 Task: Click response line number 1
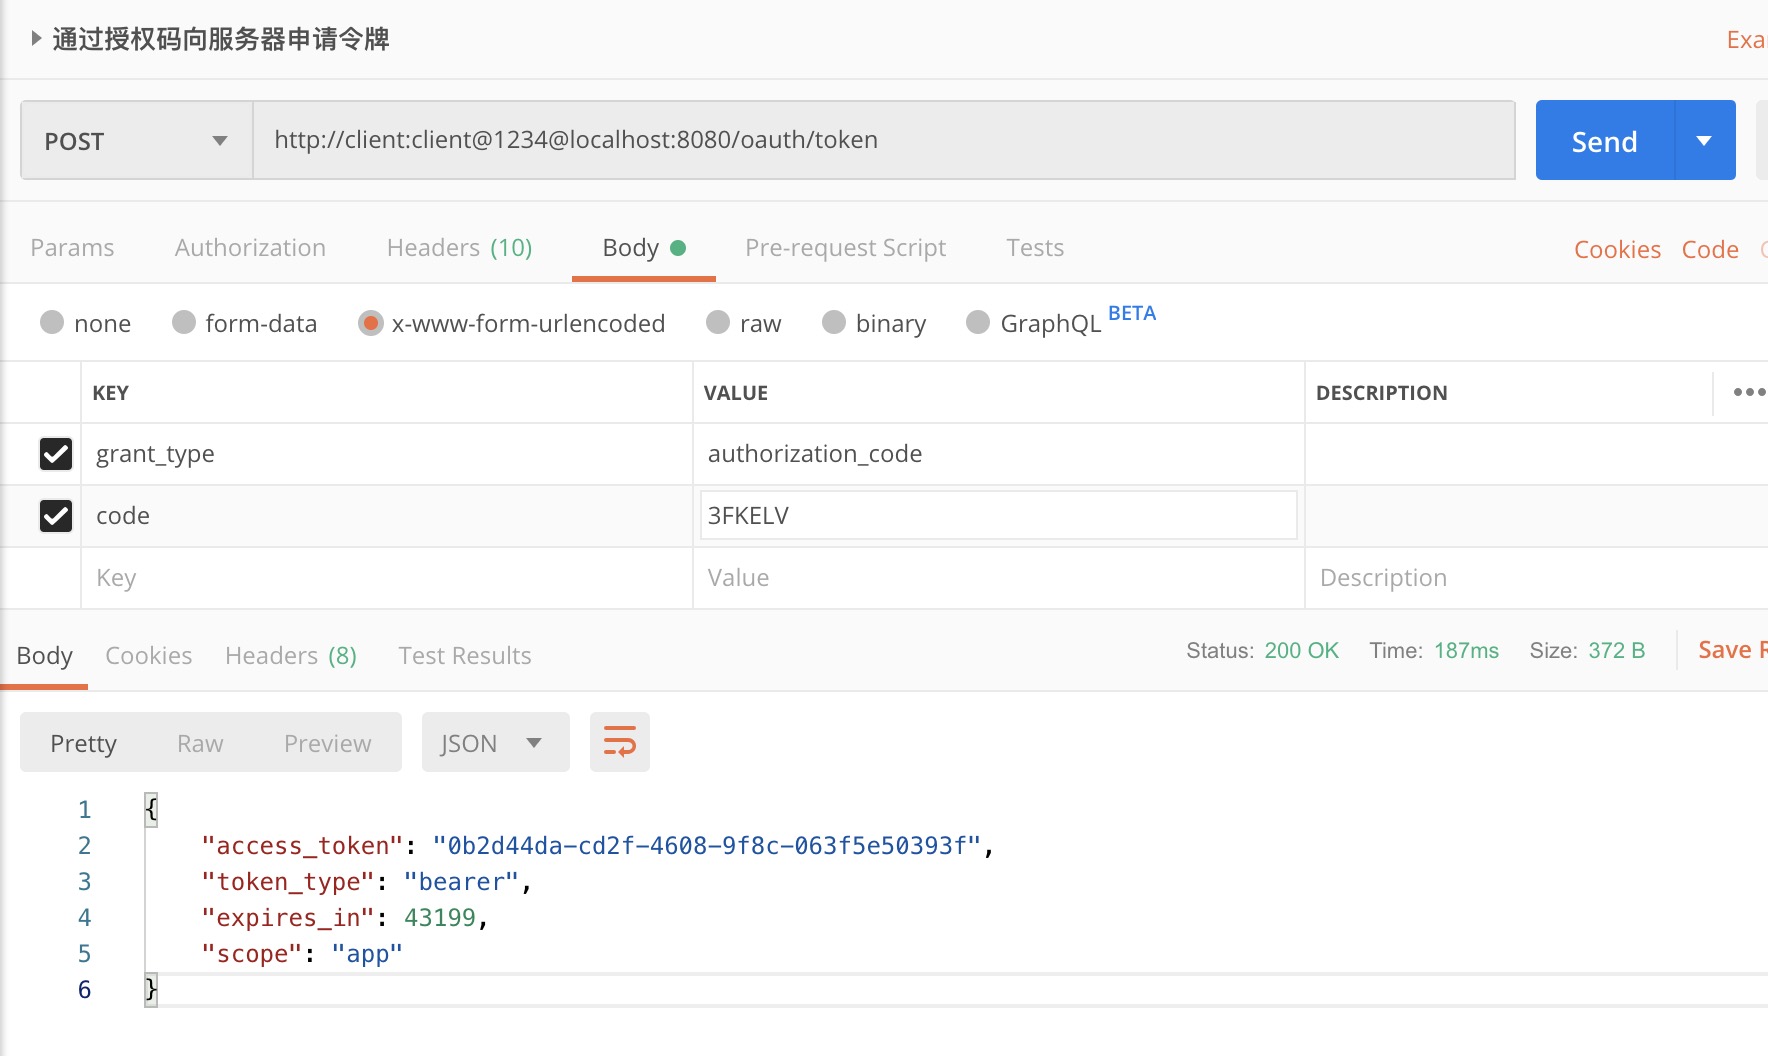pyautogui.click(x=85, y=809)
